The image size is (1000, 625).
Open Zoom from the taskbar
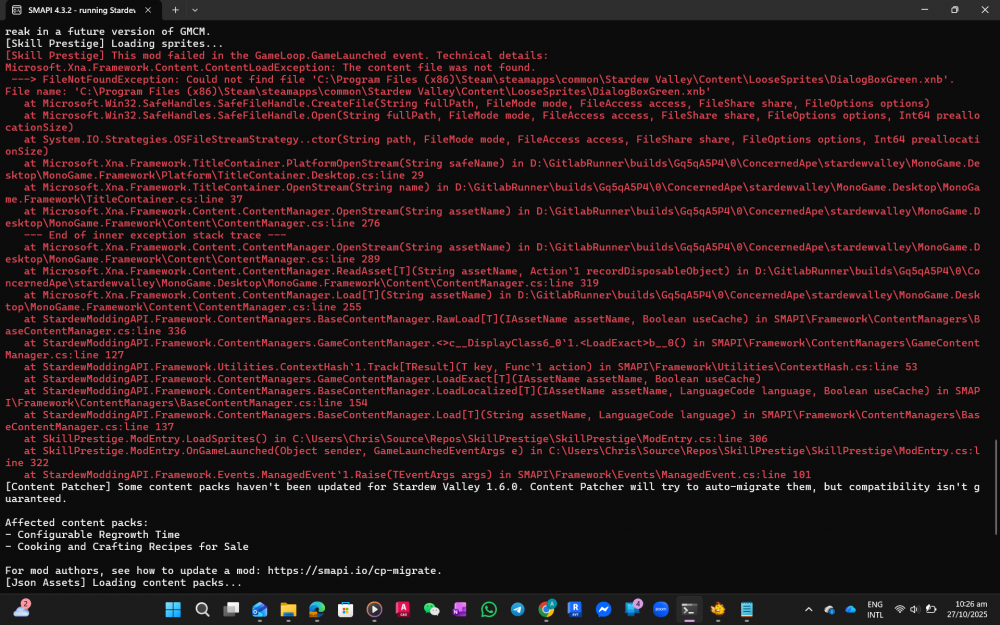[661, 609]
